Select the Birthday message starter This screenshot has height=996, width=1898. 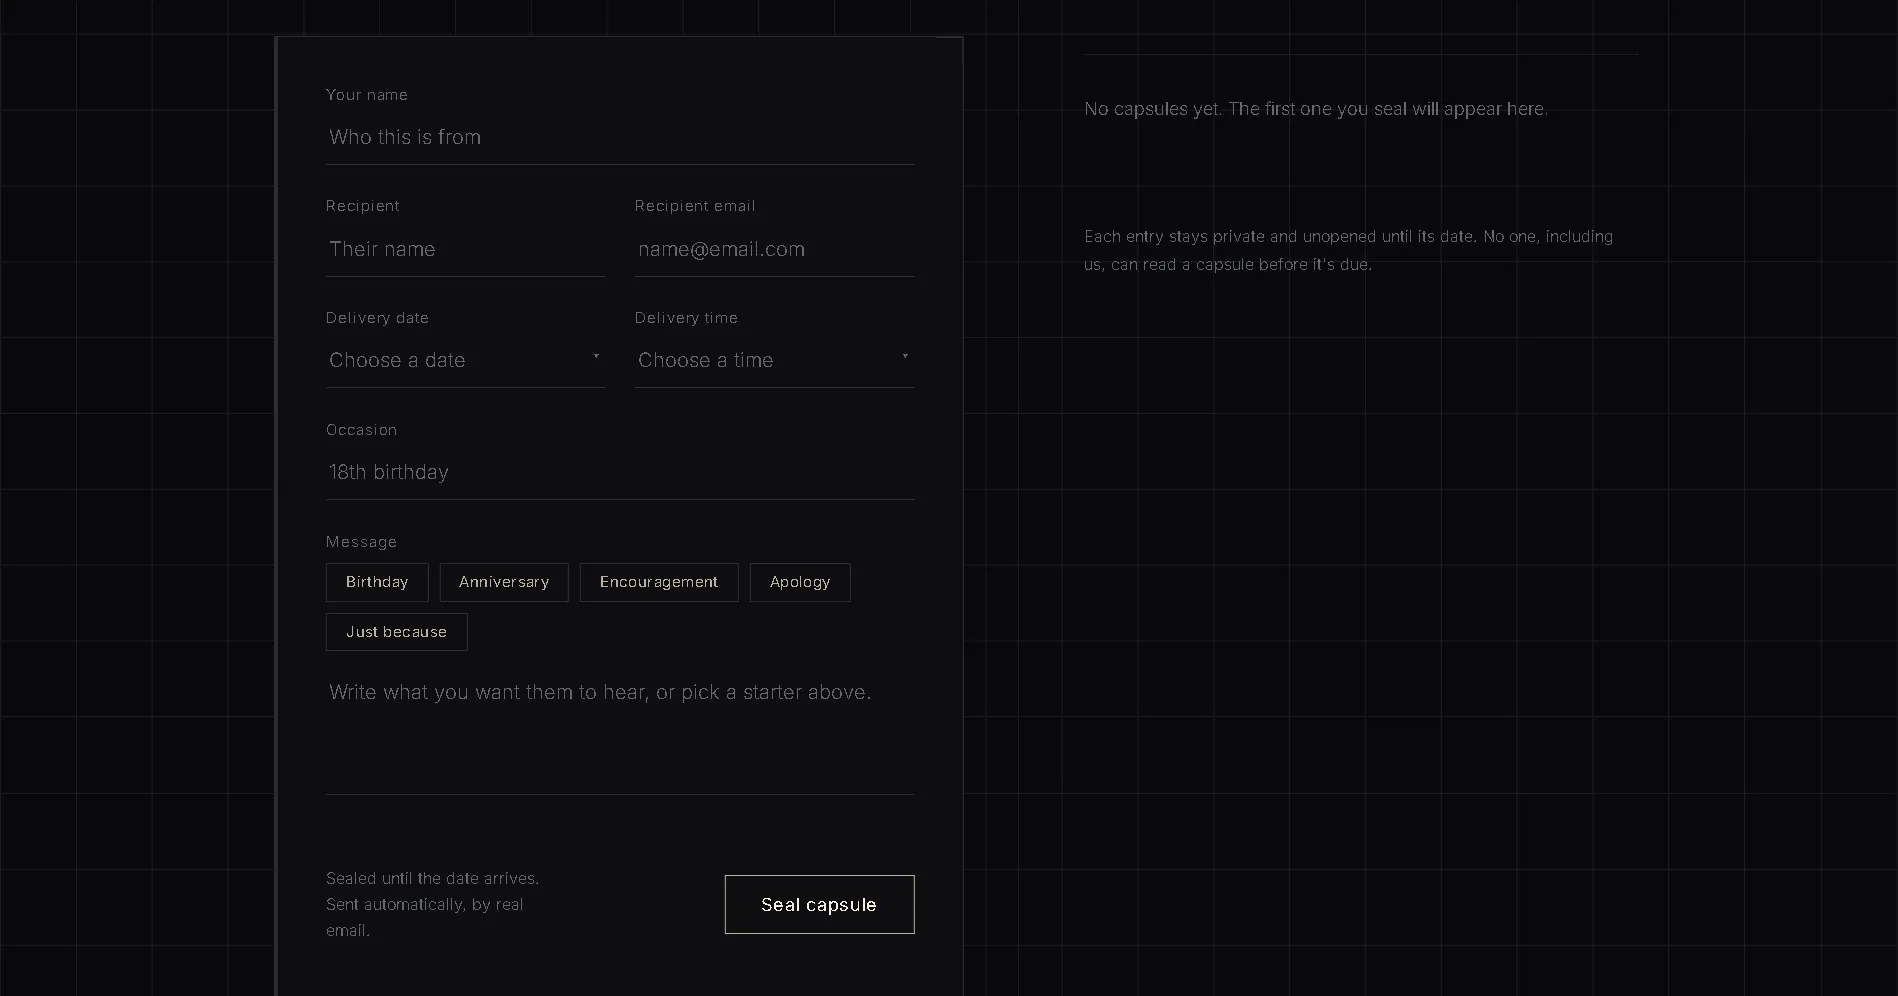tap(377, 582)
